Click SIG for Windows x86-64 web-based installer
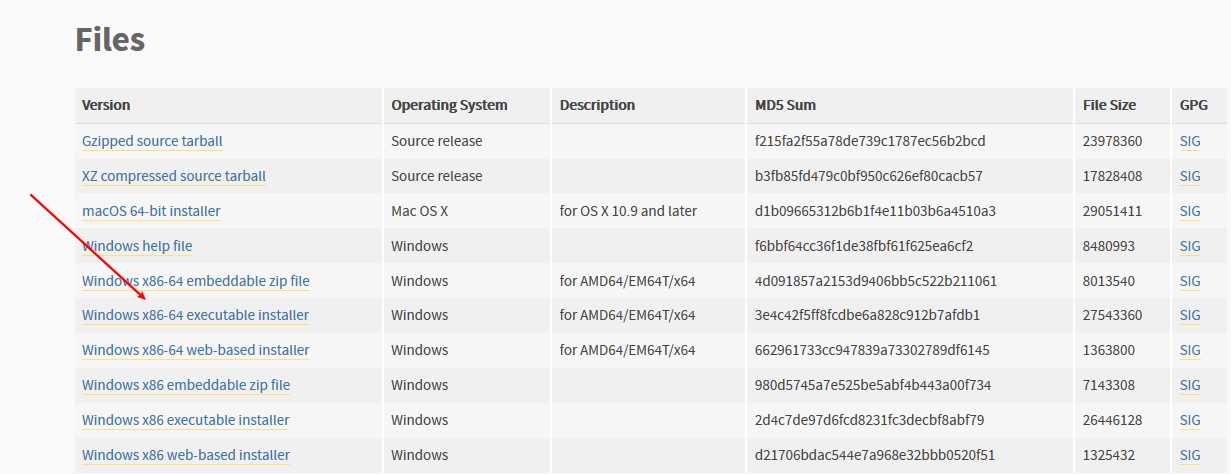 click(x=1190, y=350)
